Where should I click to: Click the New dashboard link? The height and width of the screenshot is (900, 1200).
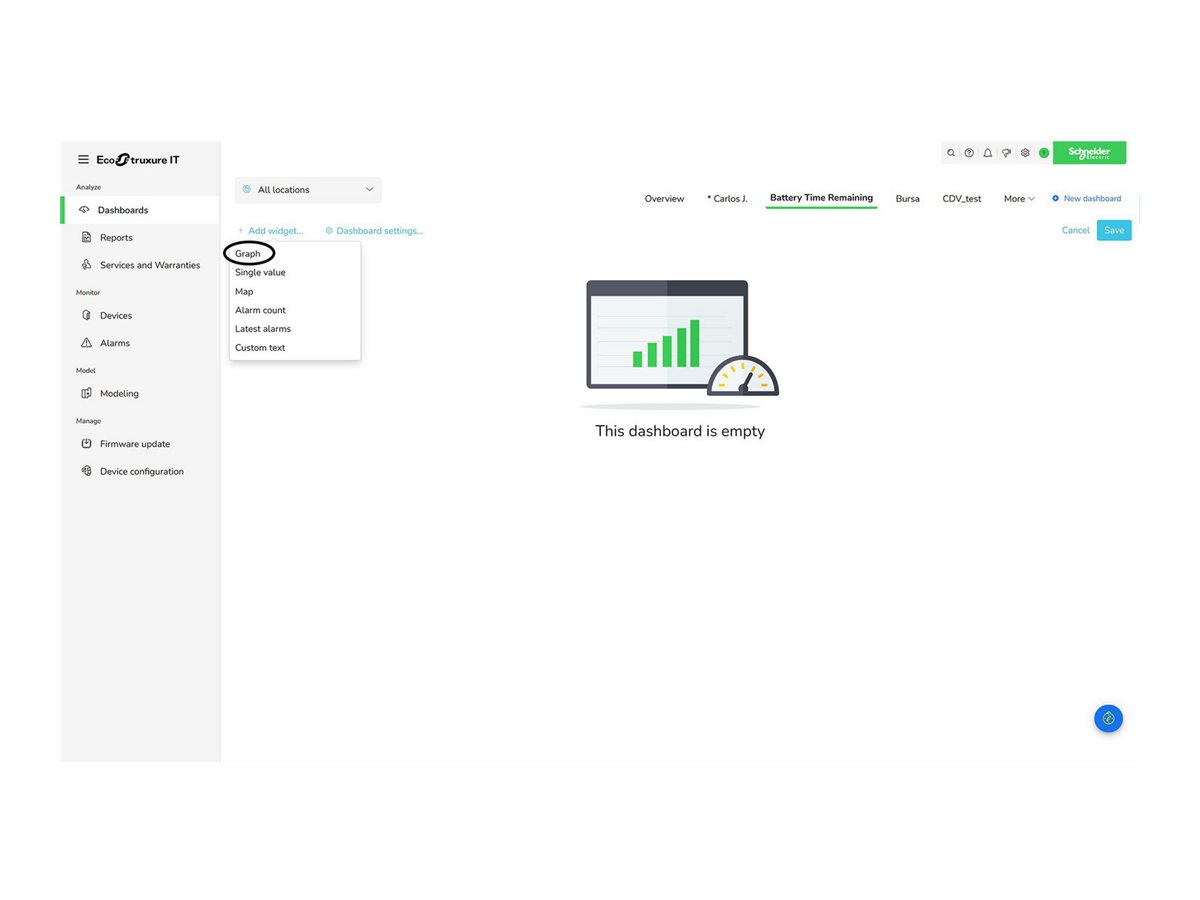tap(1087, 199)
